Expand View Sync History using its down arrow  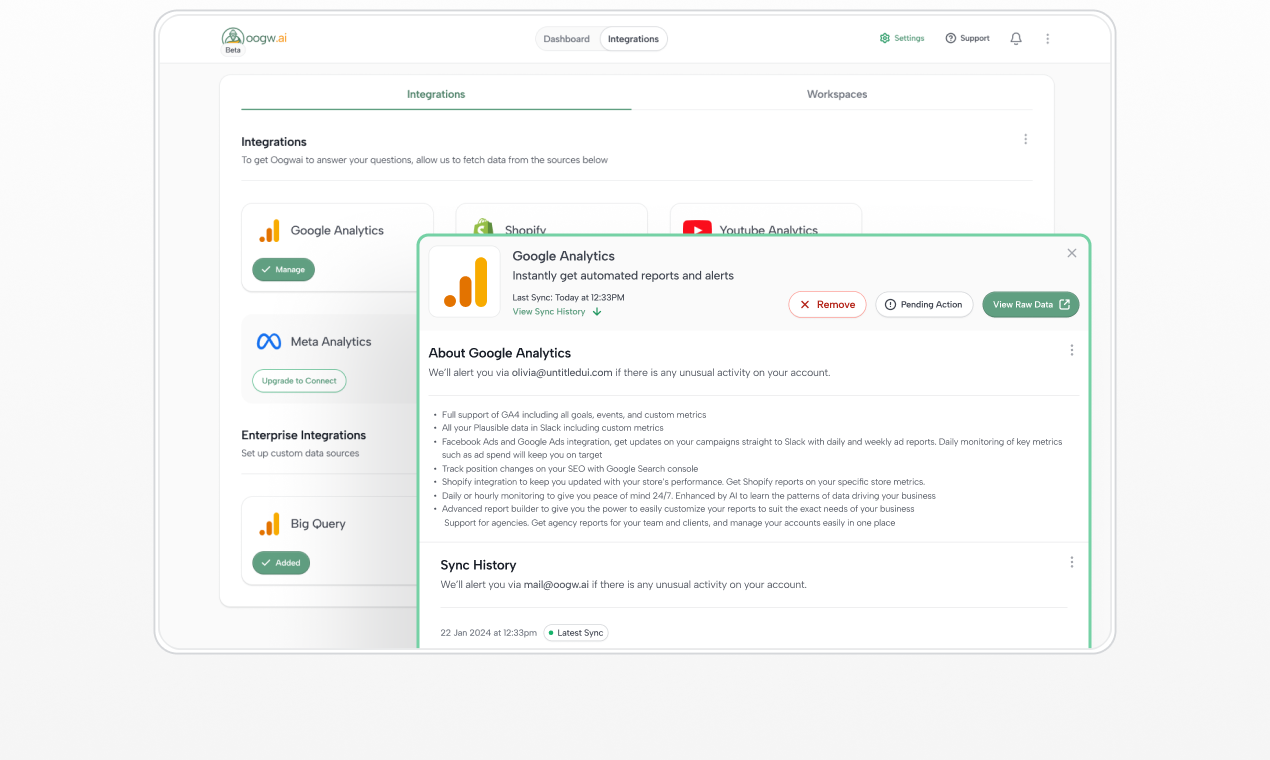[x=596, y=311]
